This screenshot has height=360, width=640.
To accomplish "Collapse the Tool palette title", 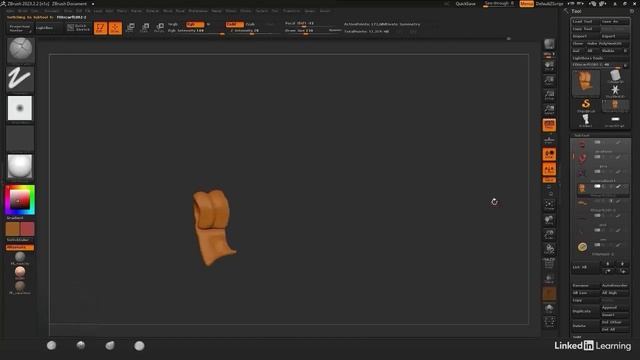I will click(576, 11).
